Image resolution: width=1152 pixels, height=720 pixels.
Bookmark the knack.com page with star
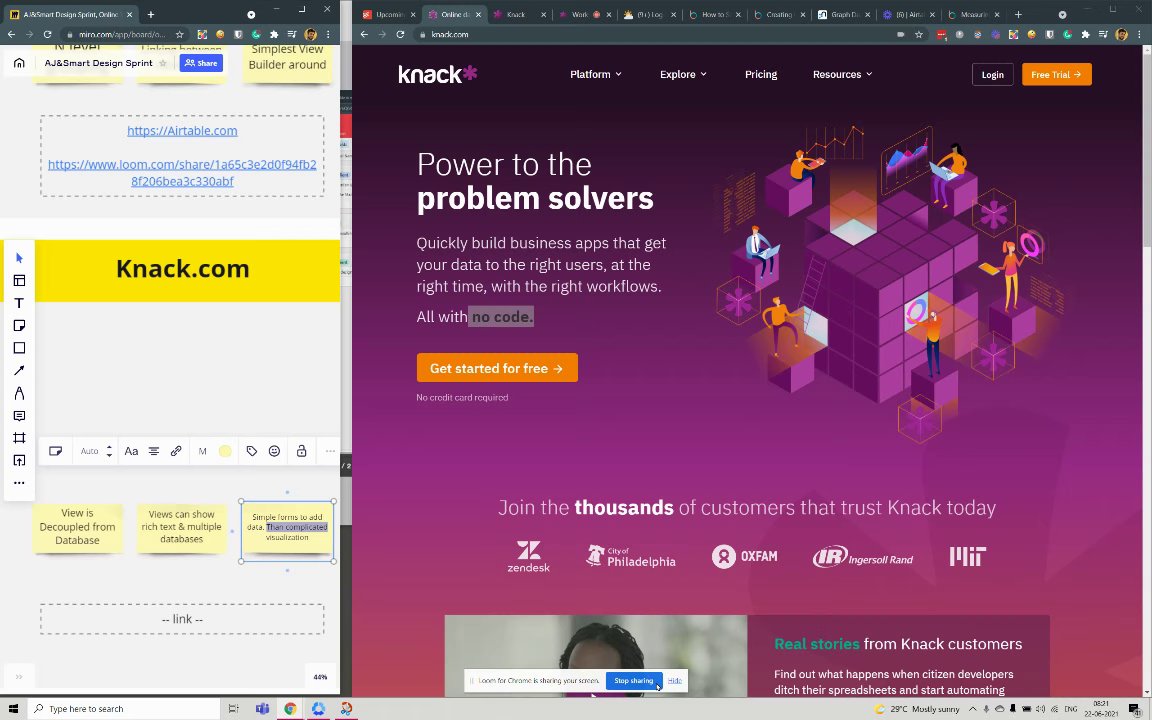(918, 34)
